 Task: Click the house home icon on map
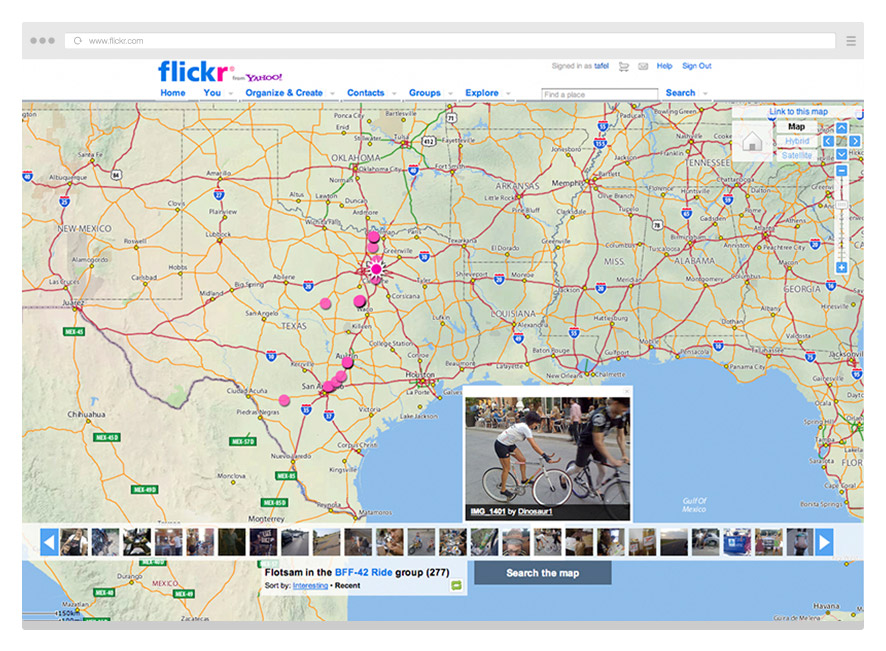(x=752, y=141)
